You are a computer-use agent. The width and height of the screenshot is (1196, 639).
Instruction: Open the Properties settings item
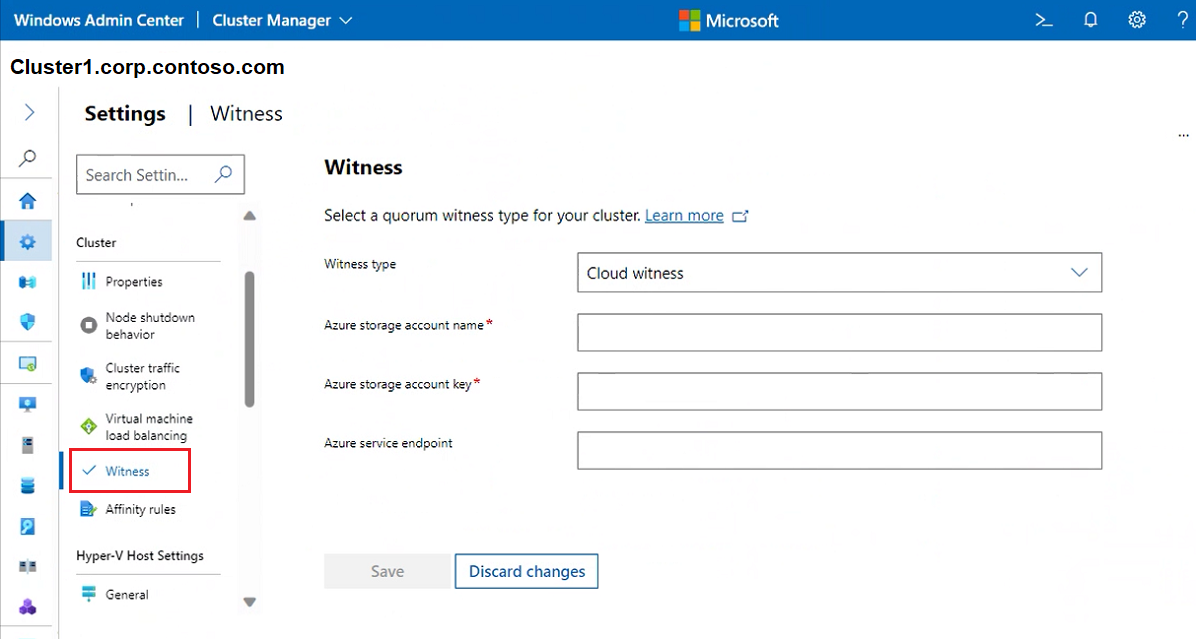[x=133, y=281]
